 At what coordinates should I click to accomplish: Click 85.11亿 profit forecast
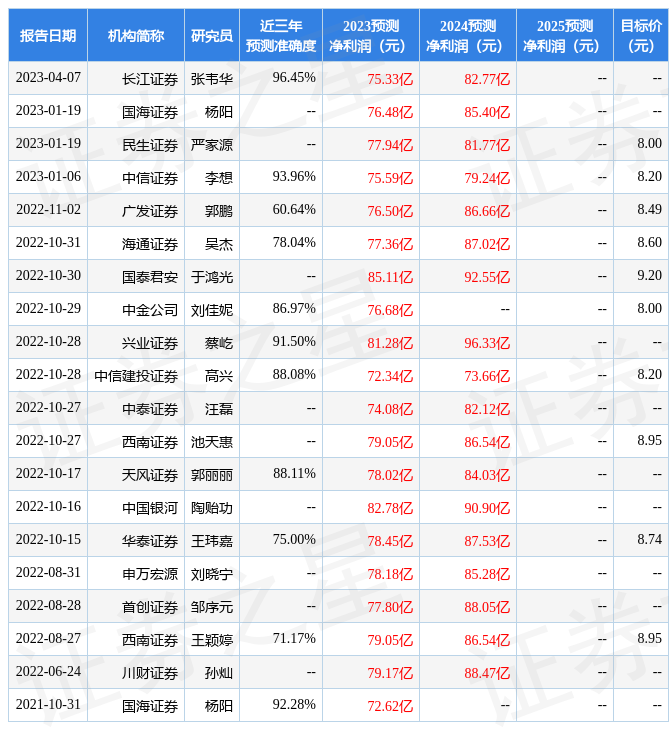click(390, 277)
